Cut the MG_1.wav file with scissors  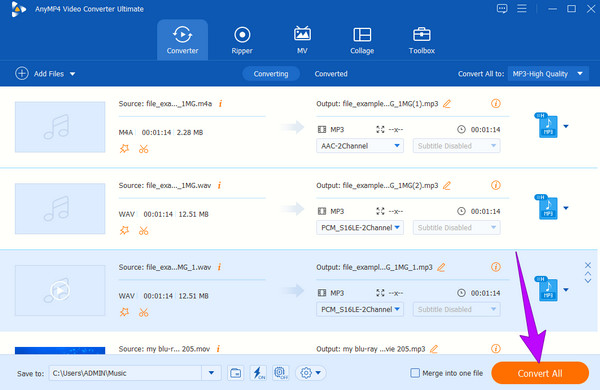[143, 313]
